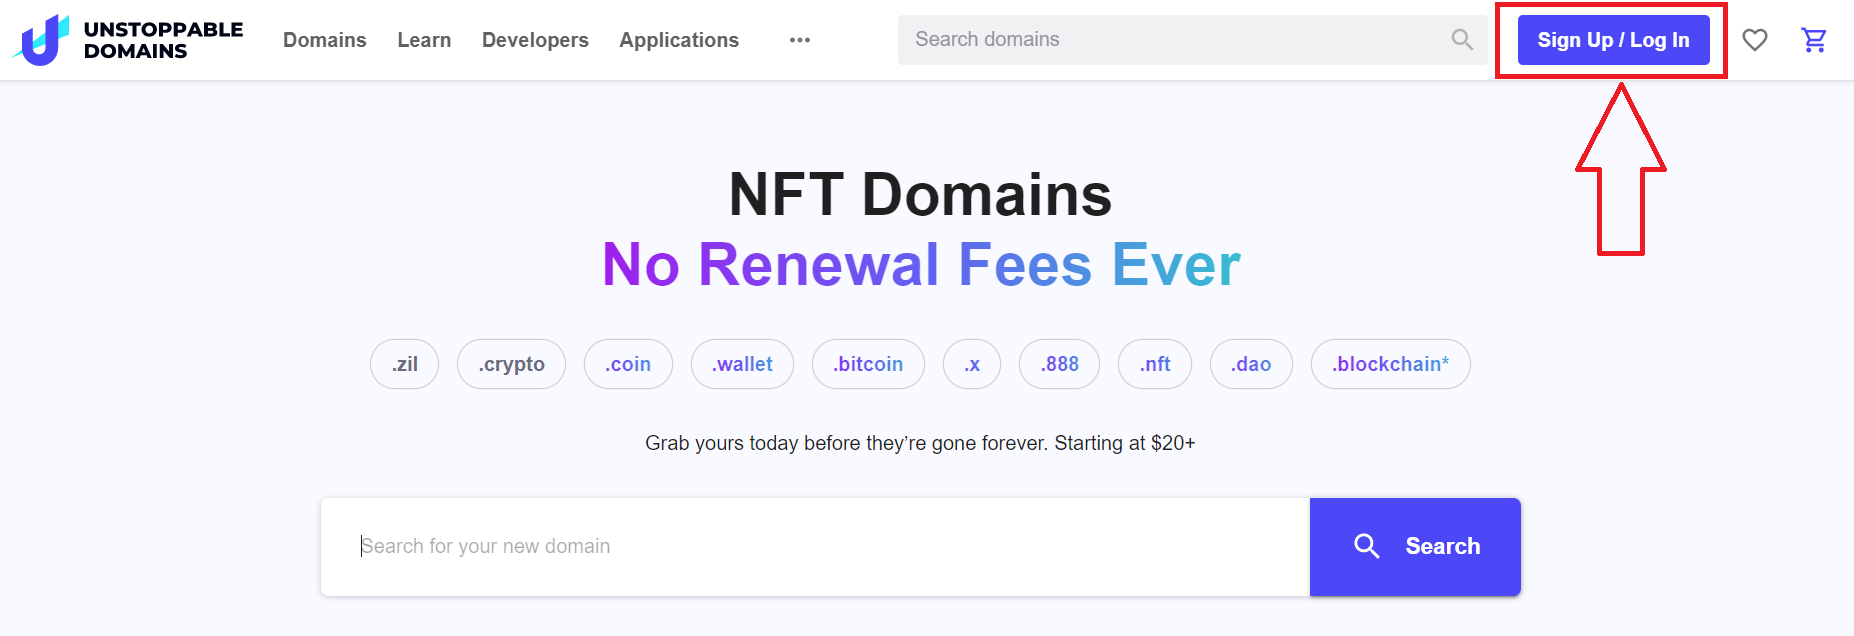The height and width of the screenshot is (636, 1854).
Task: Open the three-dots more menu
Action: [800, 40]
